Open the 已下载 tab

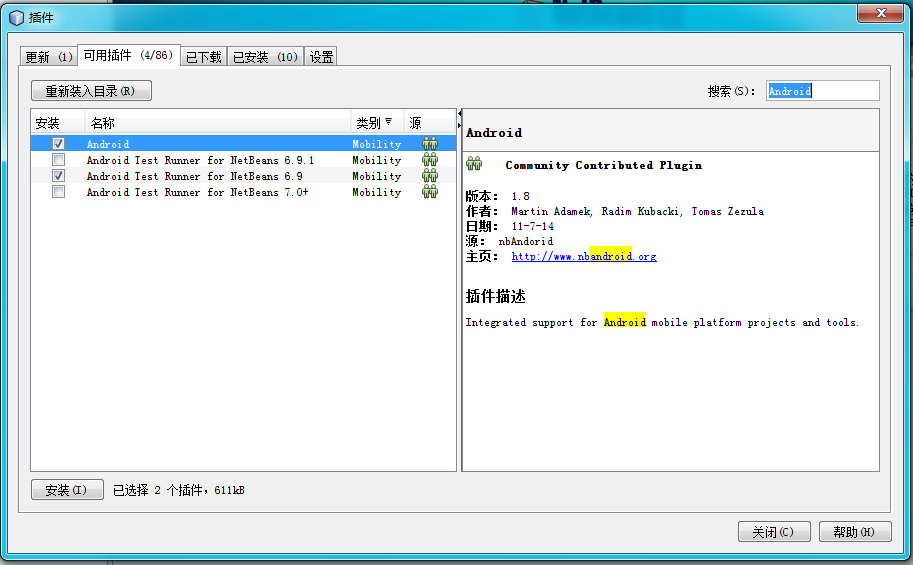click(203, 56)
